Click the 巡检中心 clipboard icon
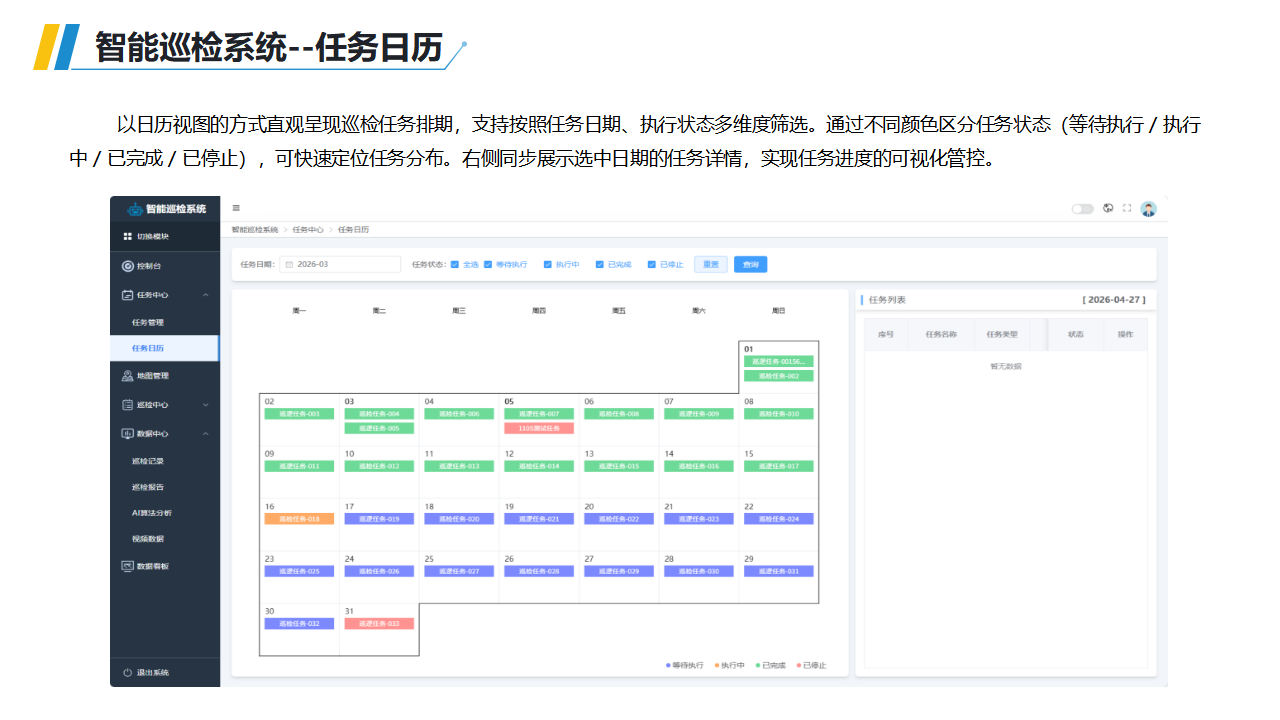Screen dimensions: 1280x720 click(x=127, y=405)
